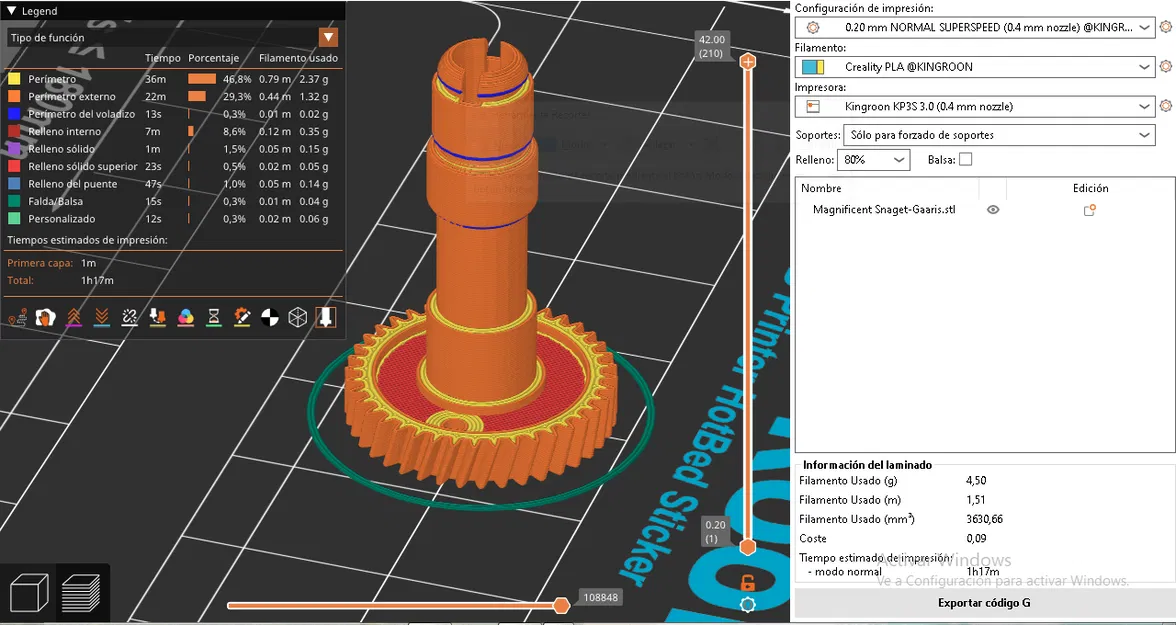Open Relleno 80% infill combo box
This screenshot has width=1176, height=625.
(x=874, y=159)
